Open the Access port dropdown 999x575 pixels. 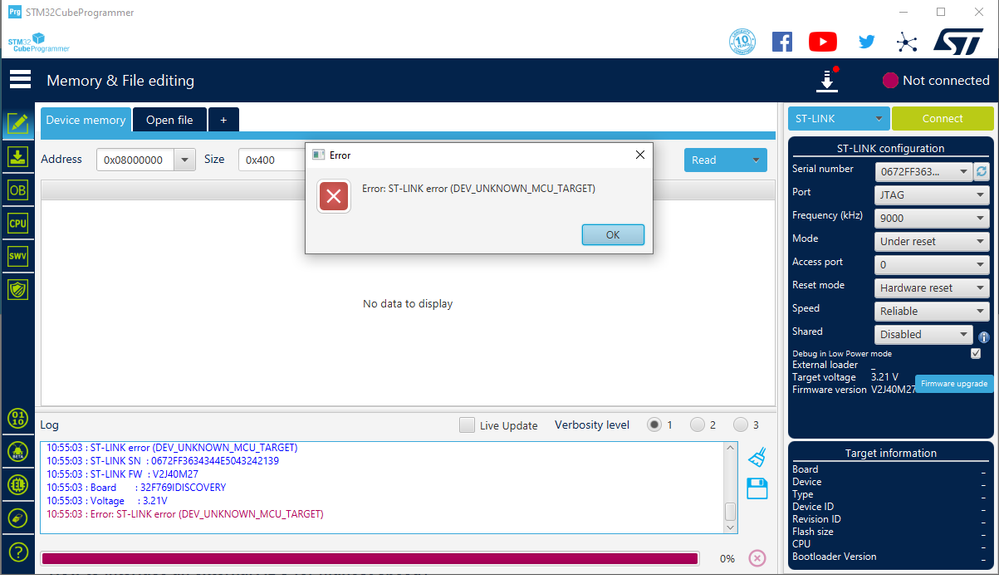click(931, 264)
